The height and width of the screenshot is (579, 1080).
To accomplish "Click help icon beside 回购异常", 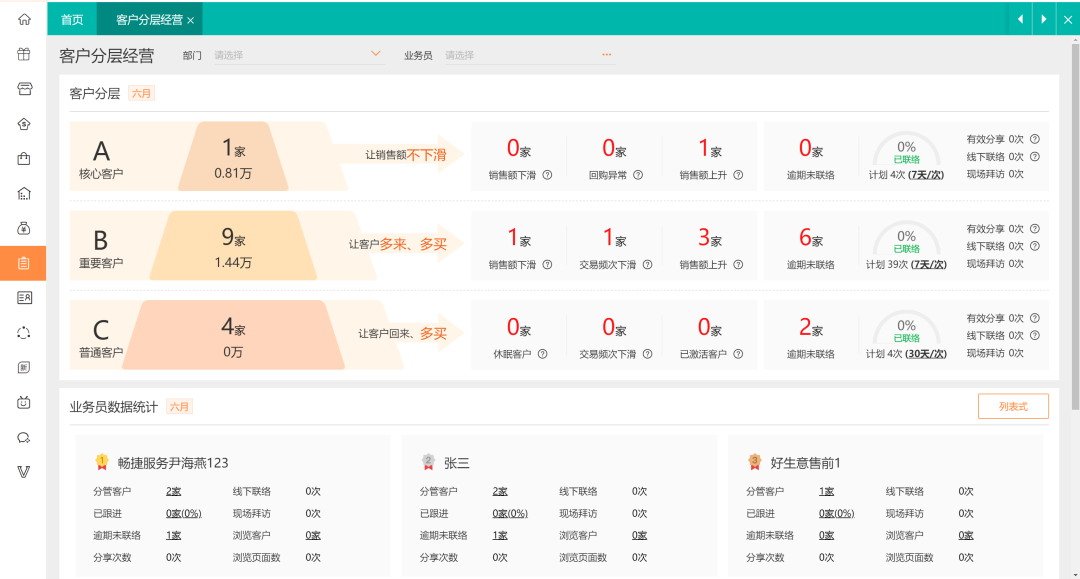I will point(638,175).
